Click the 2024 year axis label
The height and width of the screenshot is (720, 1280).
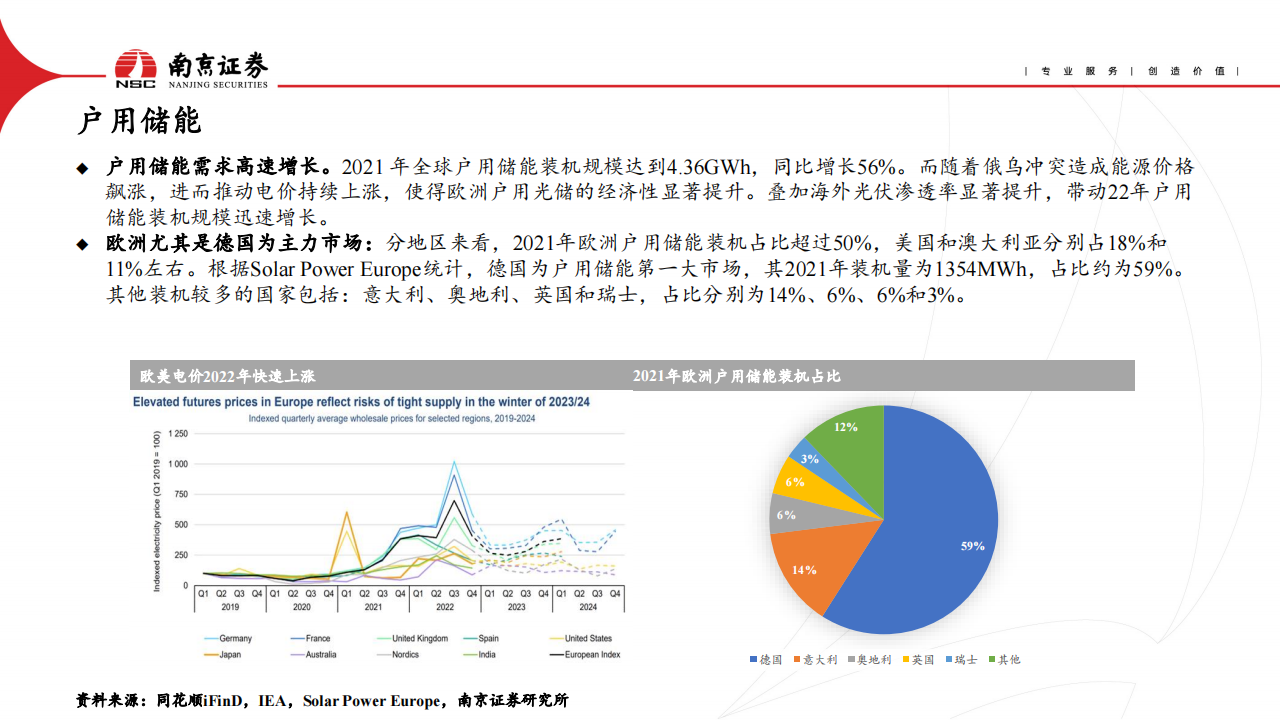coord(588,606)
